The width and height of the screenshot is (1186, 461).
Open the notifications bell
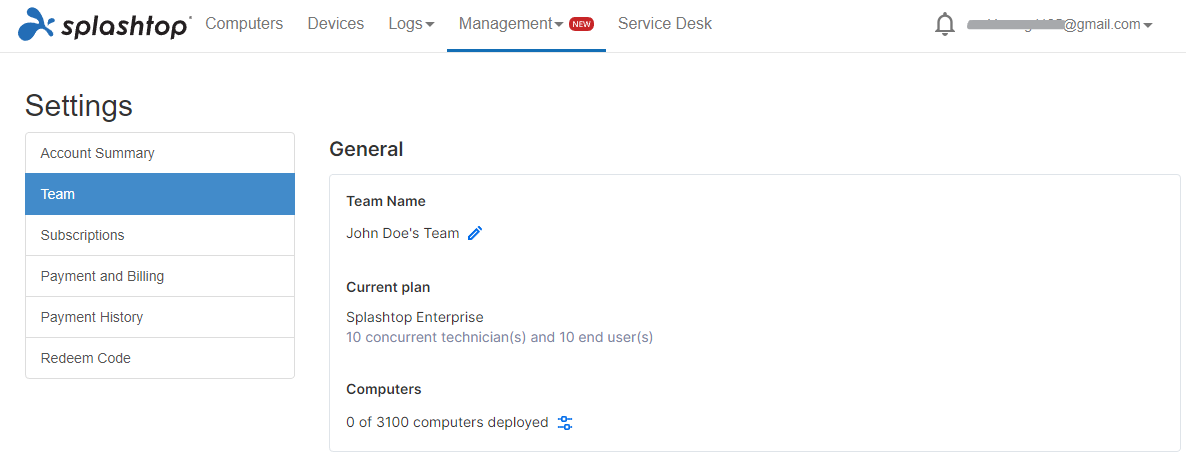(945, 24)
